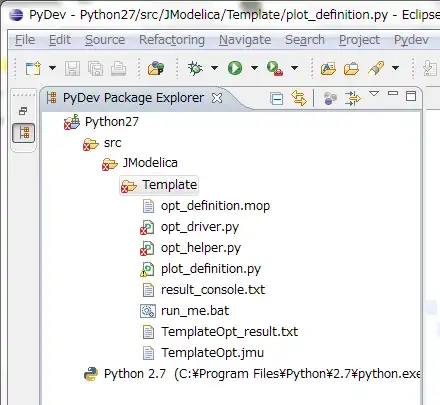Select result_console.txt file
Screen dimensions: 440x405
pos(213,290)
